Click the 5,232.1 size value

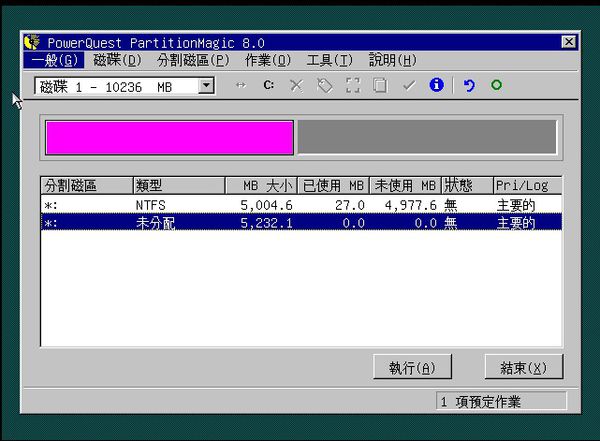coord(266,223)
